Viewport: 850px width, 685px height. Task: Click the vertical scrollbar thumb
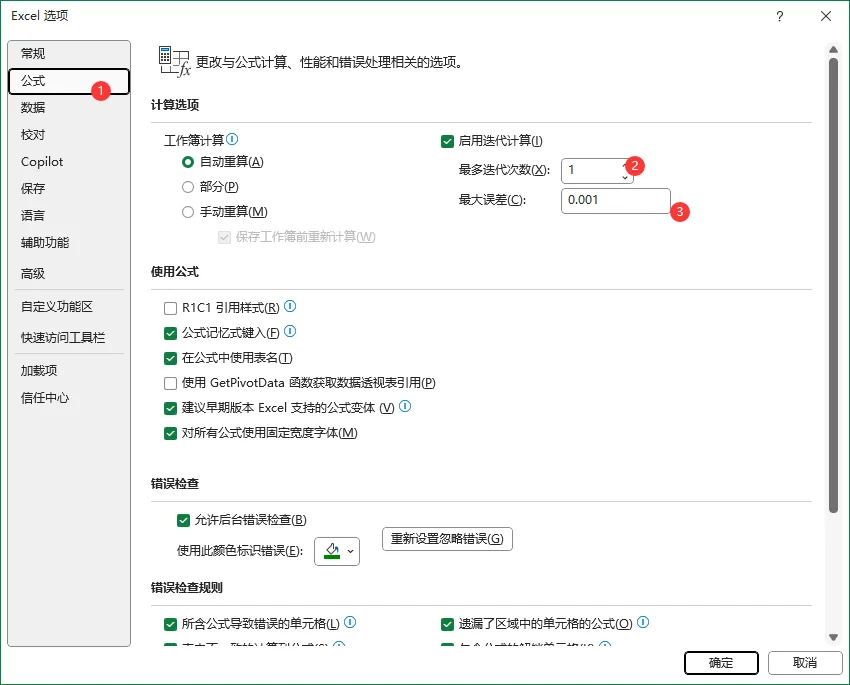click(x=833, y=285)
